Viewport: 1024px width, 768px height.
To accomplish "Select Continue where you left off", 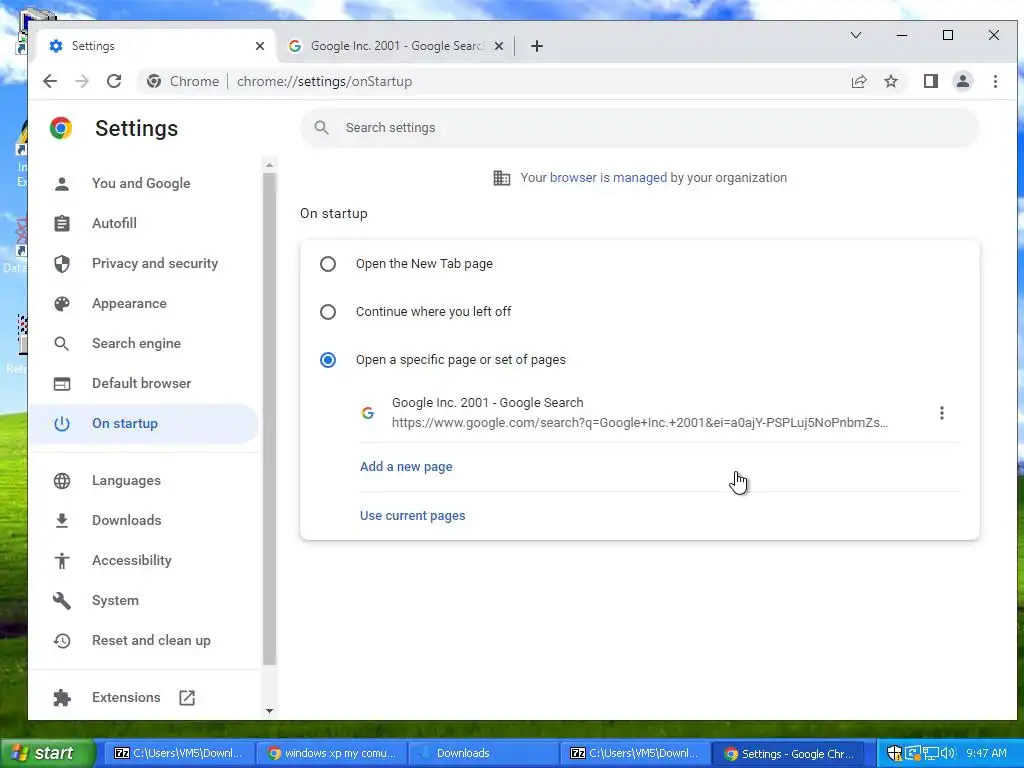I will pos(328,312).
